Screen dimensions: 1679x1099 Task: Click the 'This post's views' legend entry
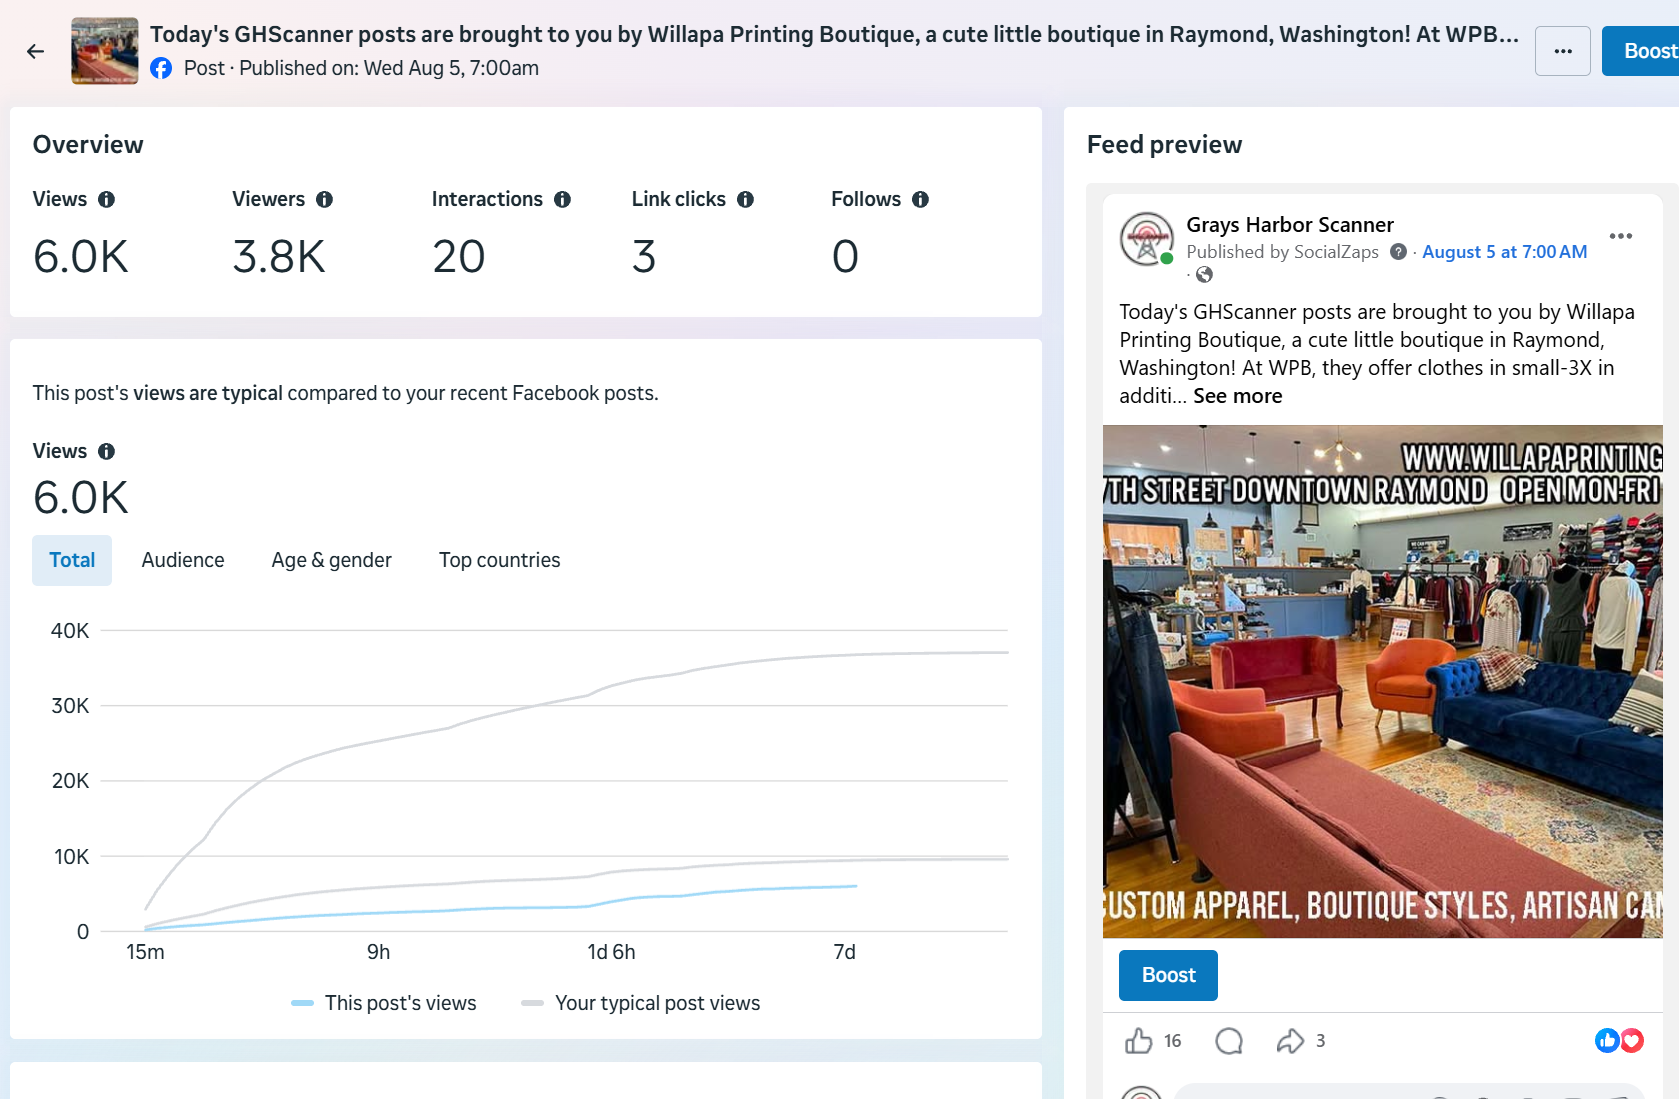(384, 1003)
